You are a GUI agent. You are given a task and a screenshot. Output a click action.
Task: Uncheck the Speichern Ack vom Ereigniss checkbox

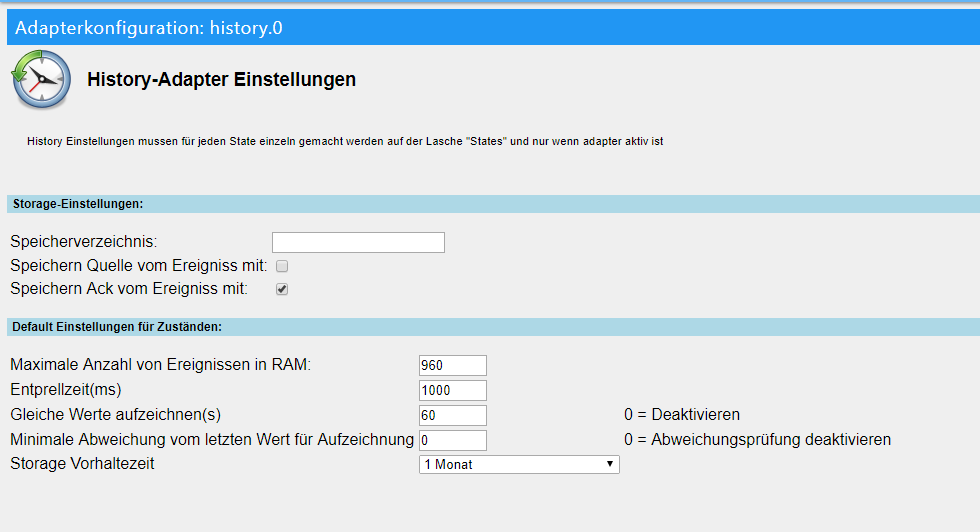coord(282,289)
